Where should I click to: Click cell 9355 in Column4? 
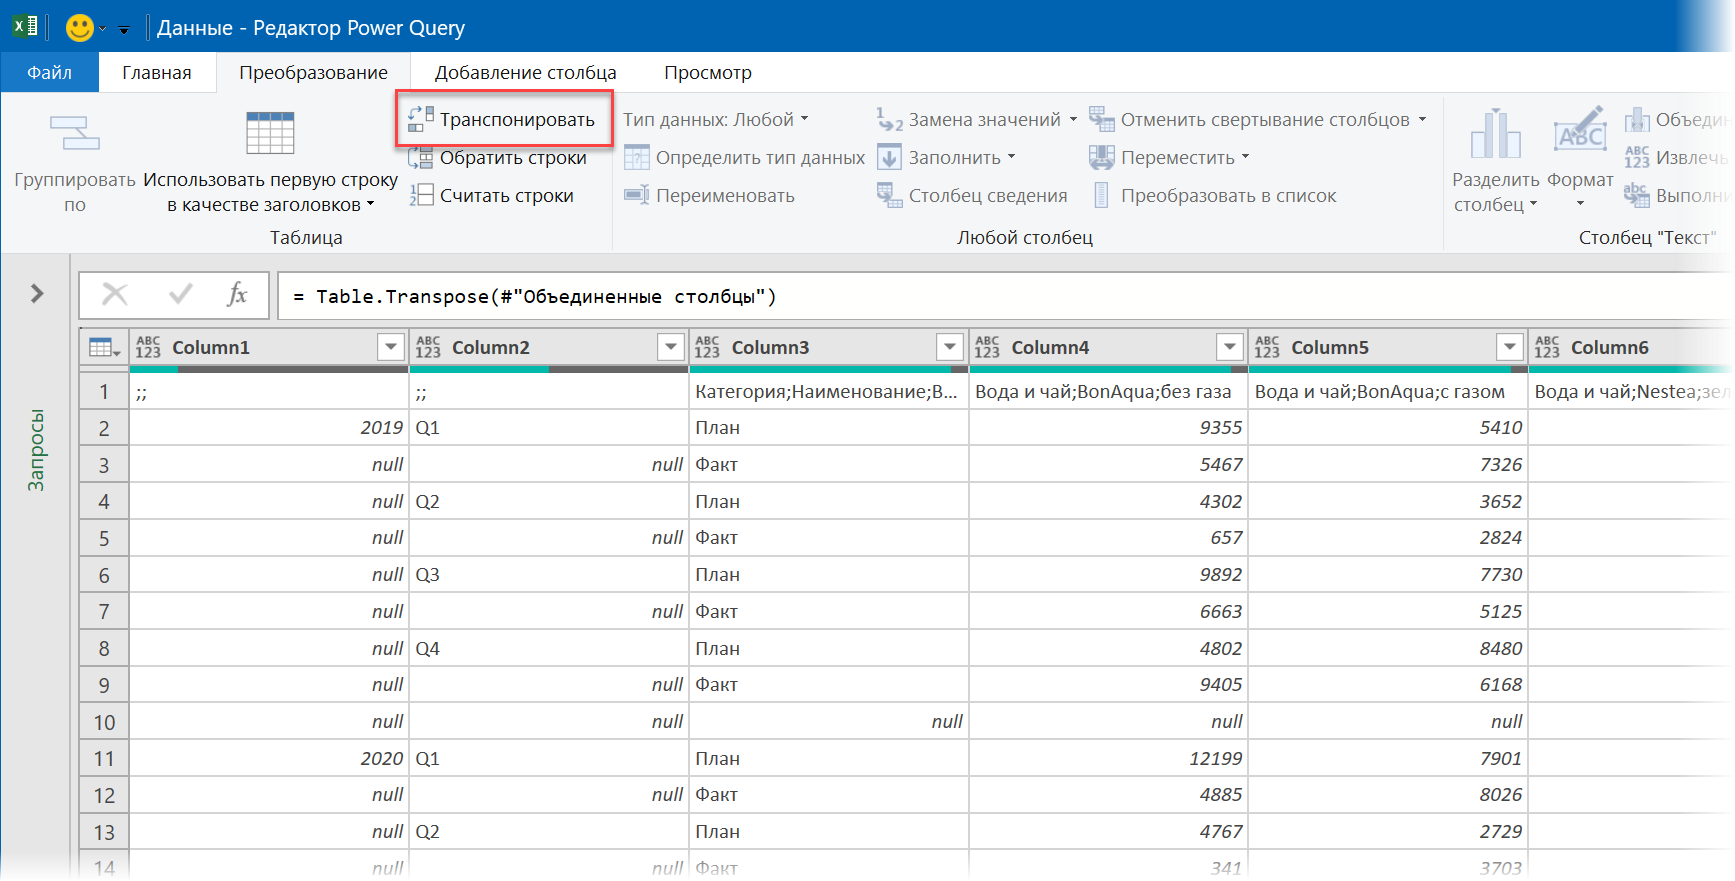[x=1108, y=428]
